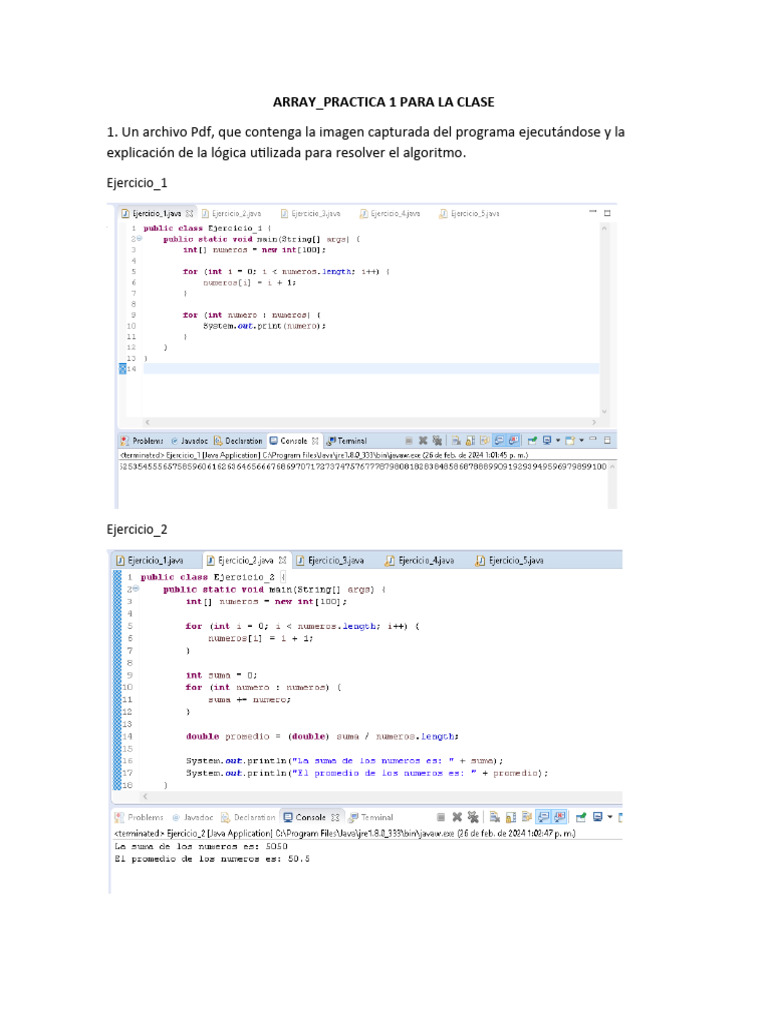Click Open Console icon in Ejercicio_1 console
Screen dimensions: 768x1024
570,441
